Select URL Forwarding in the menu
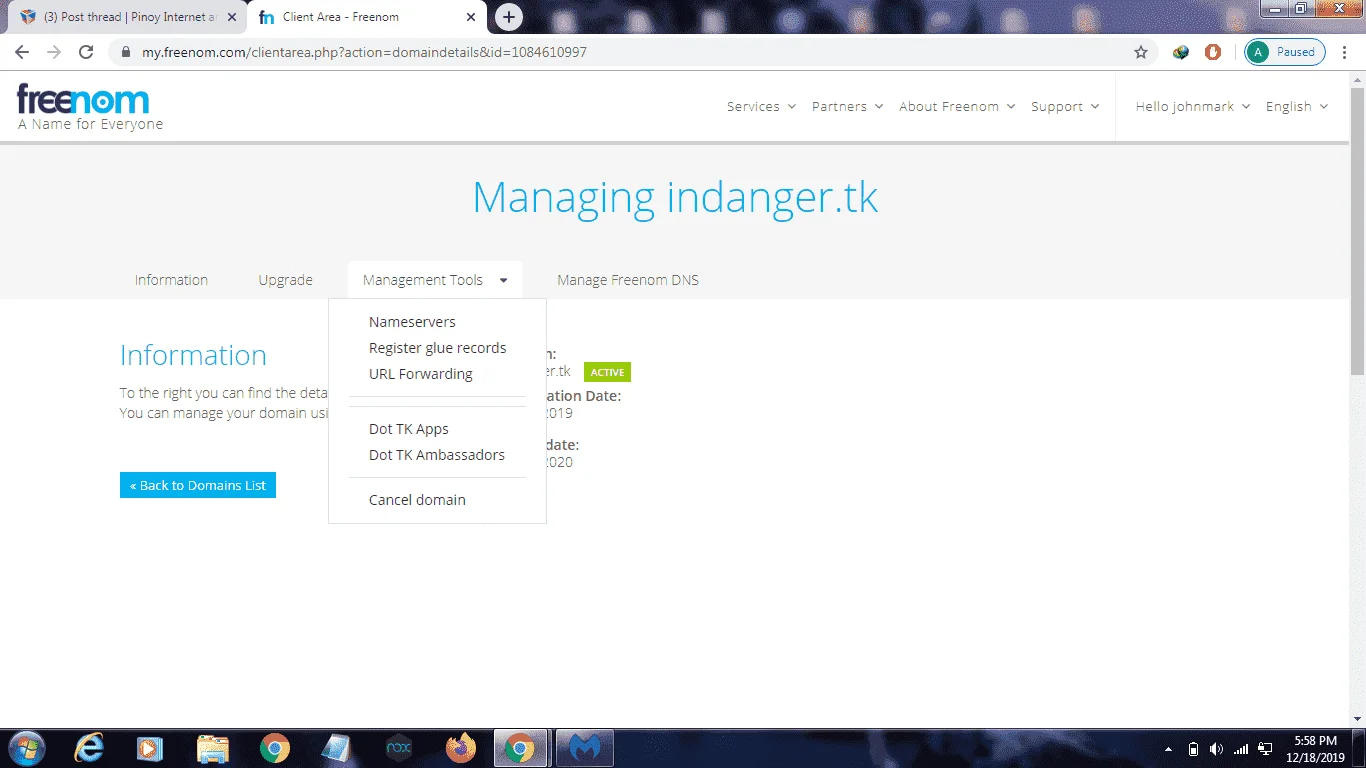This screenshot has width=1366, height=768. (420, 374)
